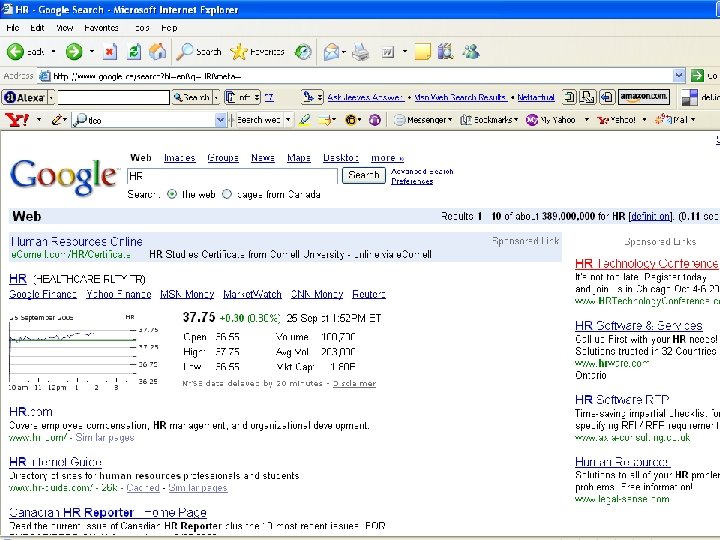Open the Back button history dropdown
This screenshot has height=540, width=720.
click(x=53, y=51)
